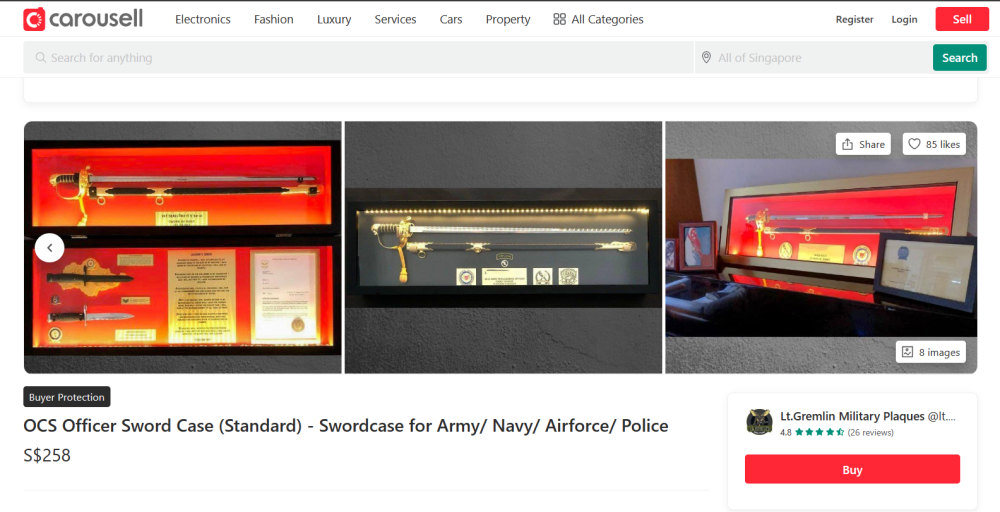Viewport: 1000px width, 512px height.
Task: Buy the OCS Officer Sword Case
Action: click(852, 469)
